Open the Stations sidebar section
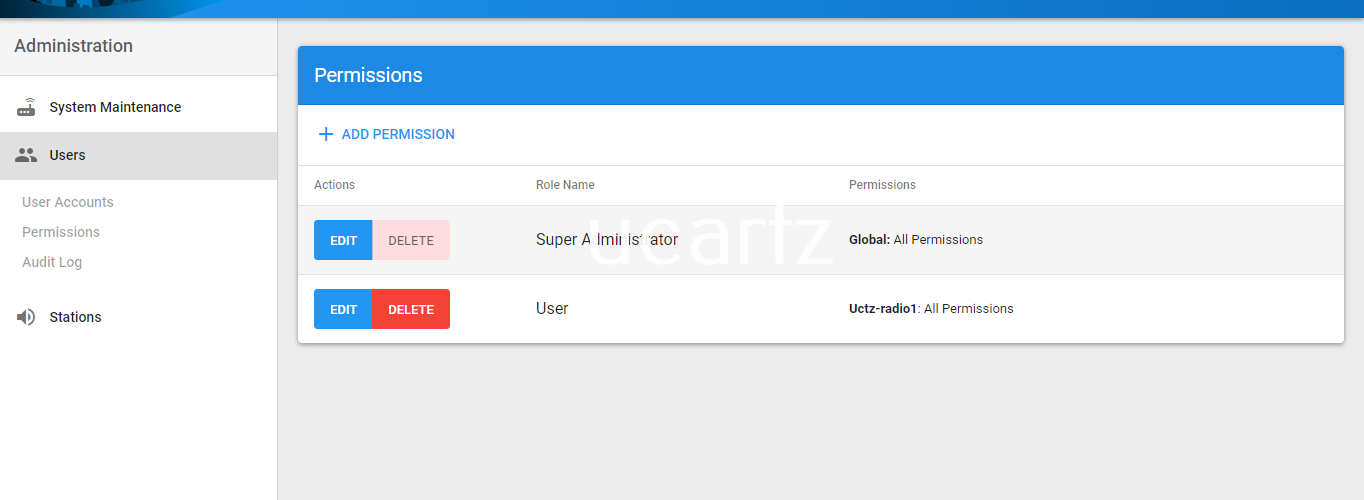The width and height of the screenshot is (1364, 500). point(138,317)
